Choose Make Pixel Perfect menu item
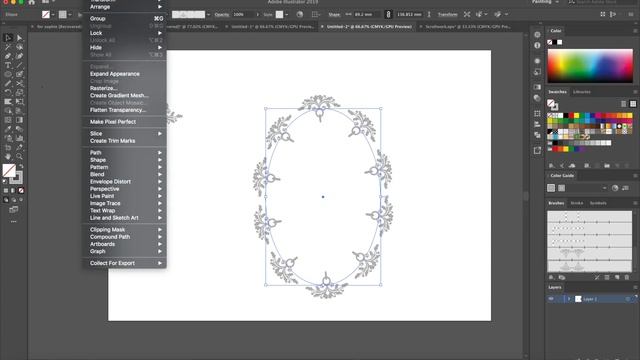This screenshot has width=640, height=360. click(x=124, y=122)
